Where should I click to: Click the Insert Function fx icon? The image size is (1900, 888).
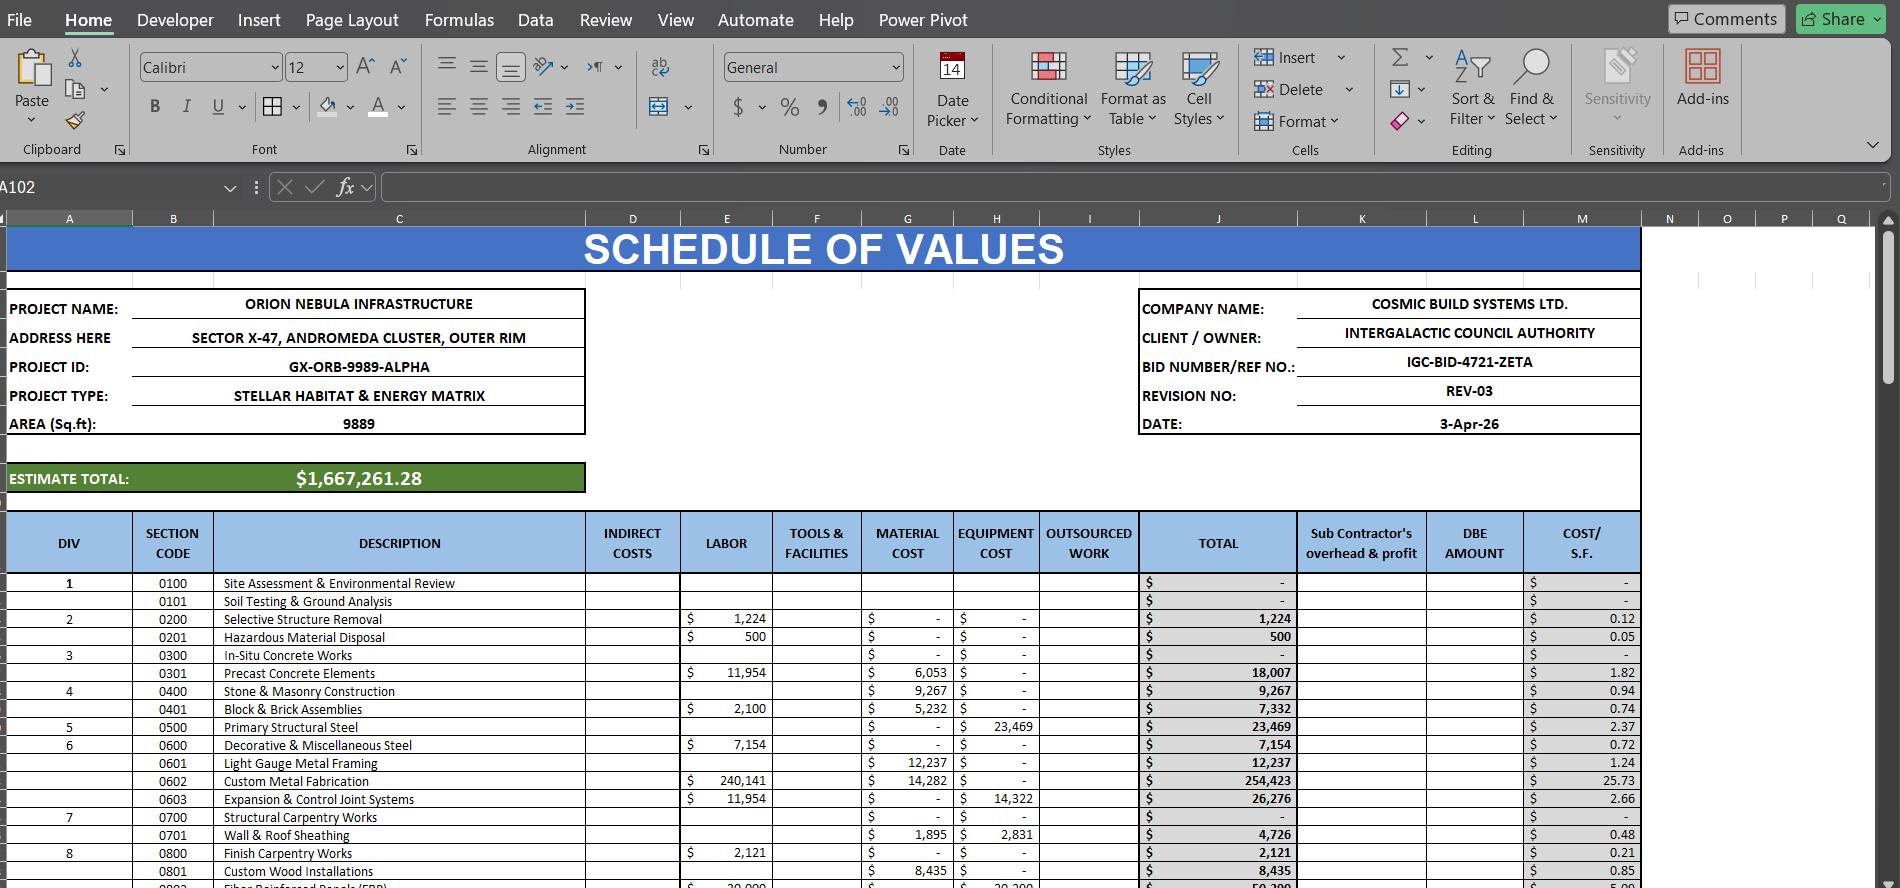(345, 187)
